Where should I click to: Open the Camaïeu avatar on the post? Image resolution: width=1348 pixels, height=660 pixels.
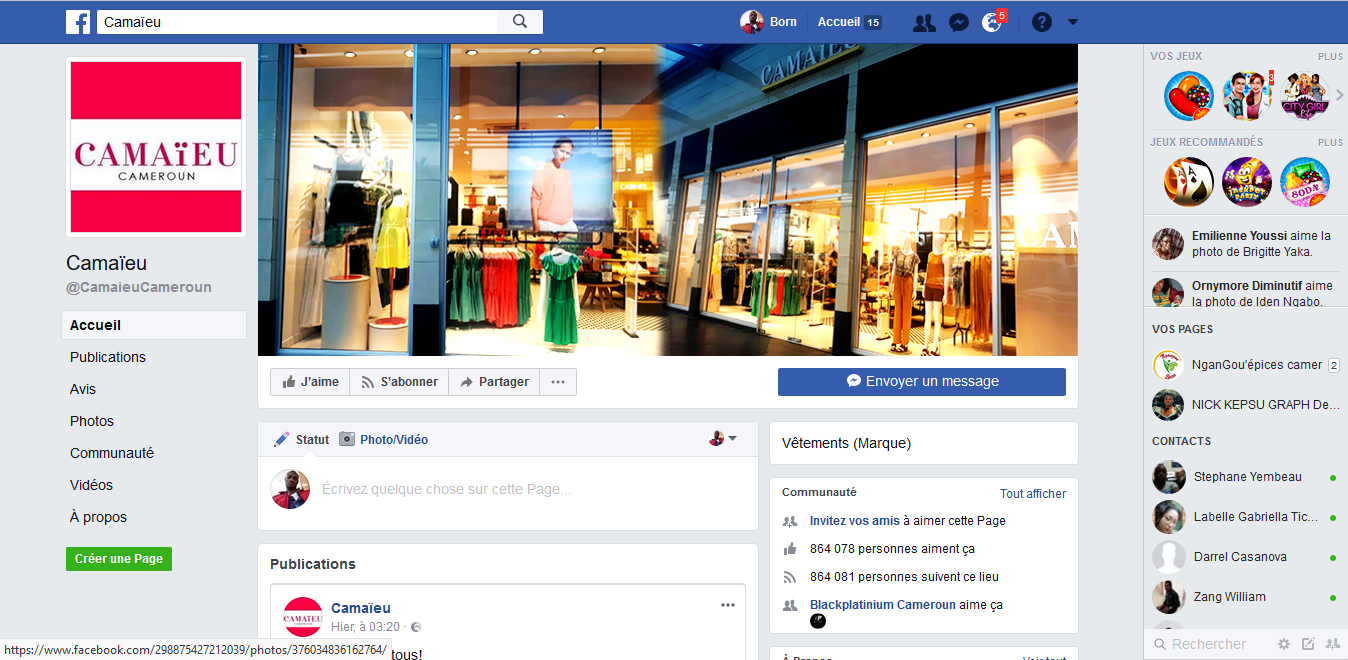click(303, 617)
